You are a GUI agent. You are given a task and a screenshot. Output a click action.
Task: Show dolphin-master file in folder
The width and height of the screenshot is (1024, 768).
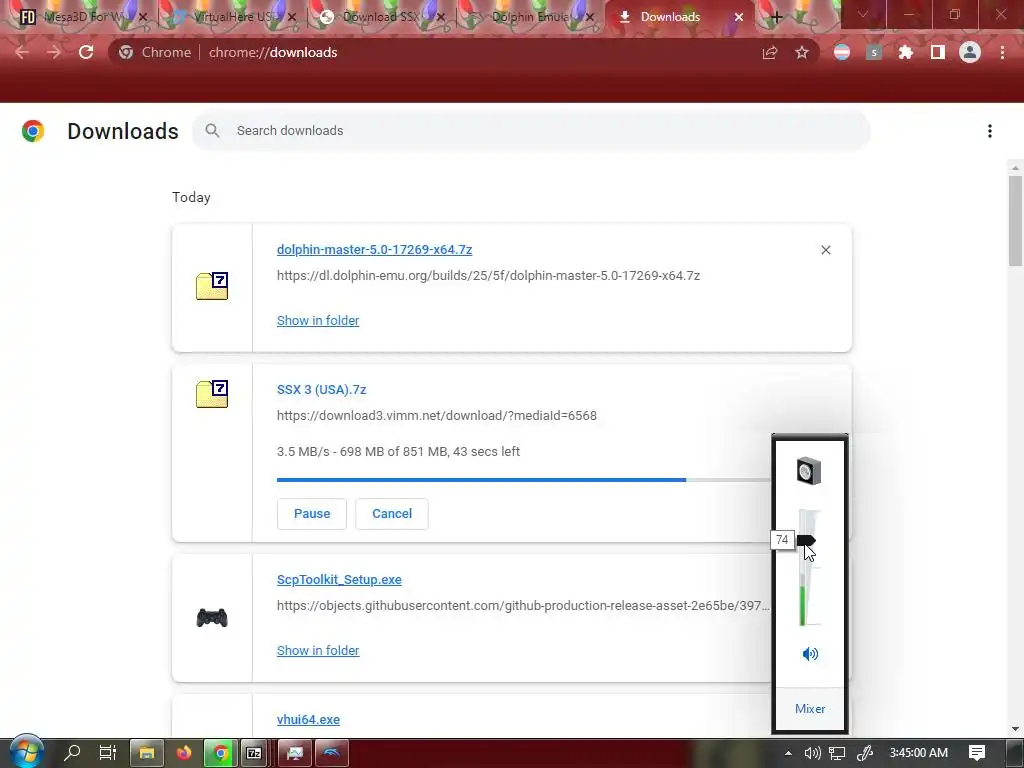[x=318, y=321]
